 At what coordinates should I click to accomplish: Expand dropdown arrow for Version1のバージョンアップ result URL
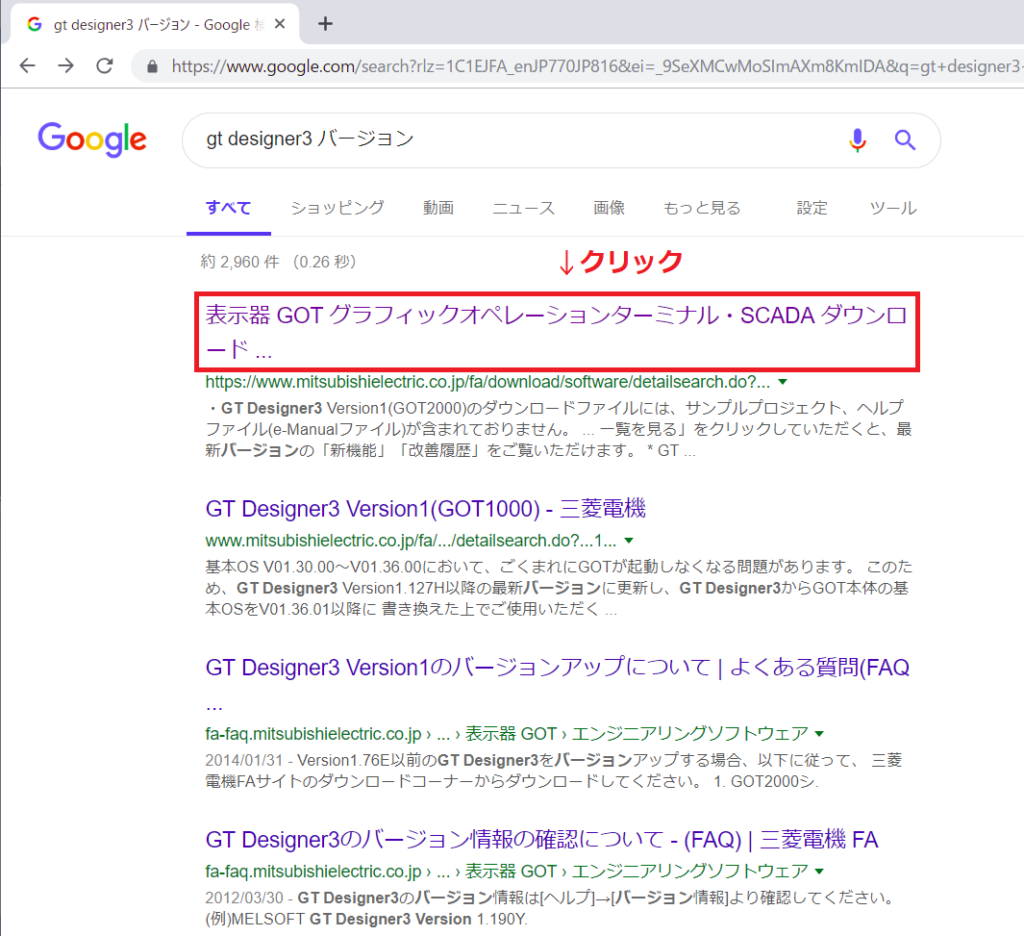[x=819, y=734]
